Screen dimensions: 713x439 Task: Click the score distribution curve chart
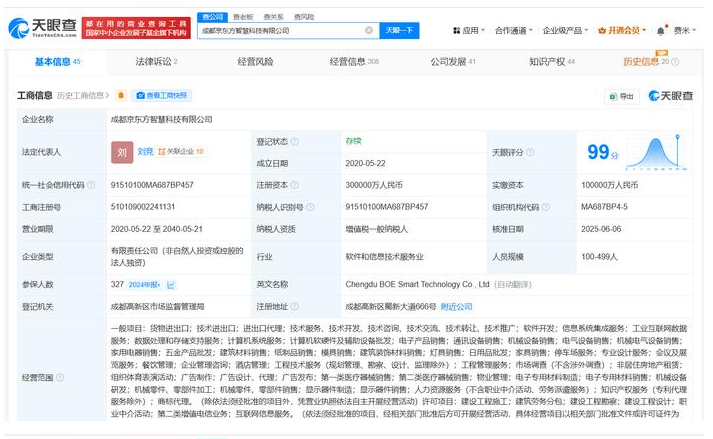click(657, 153)
